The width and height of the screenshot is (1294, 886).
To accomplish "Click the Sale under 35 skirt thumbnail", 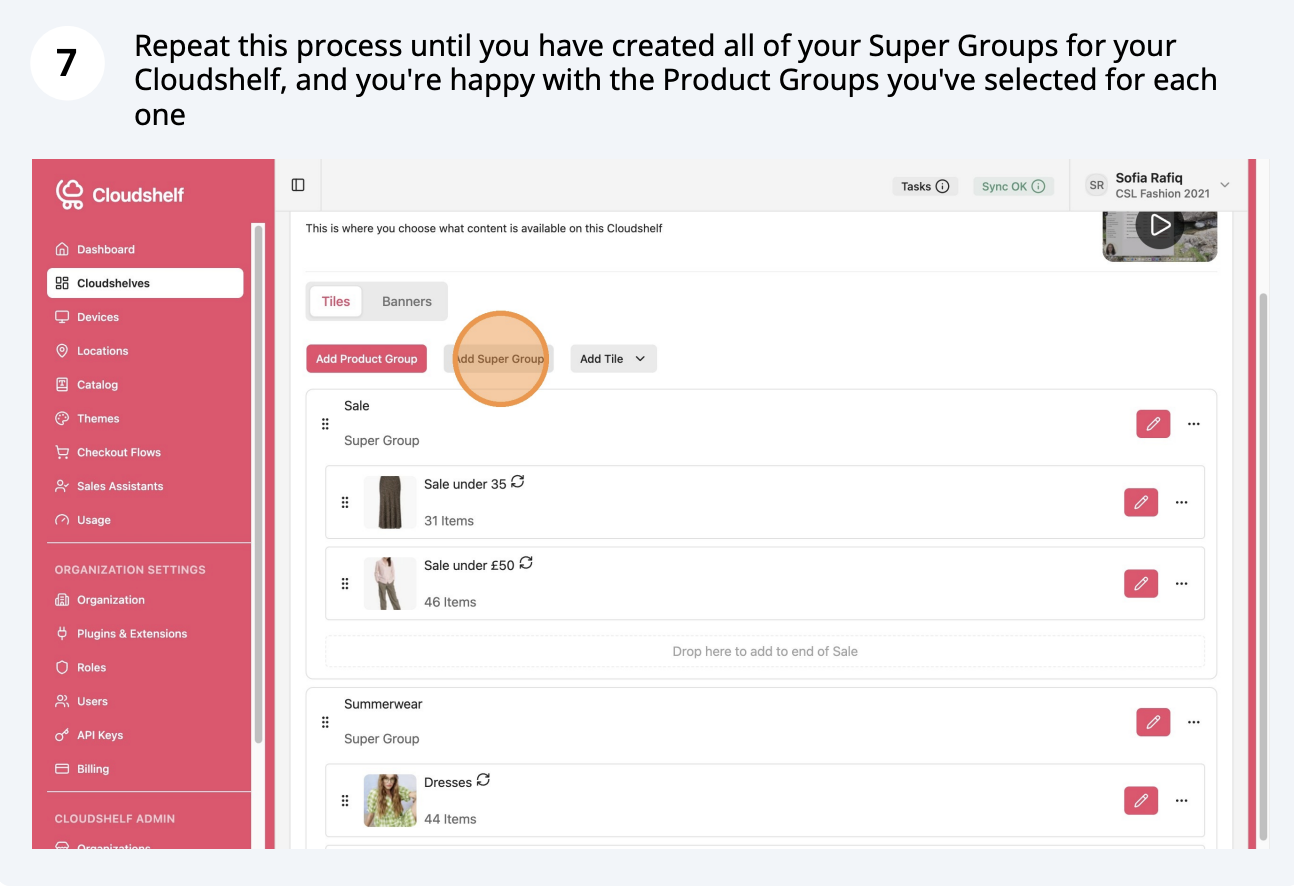I will click(390, 502).
